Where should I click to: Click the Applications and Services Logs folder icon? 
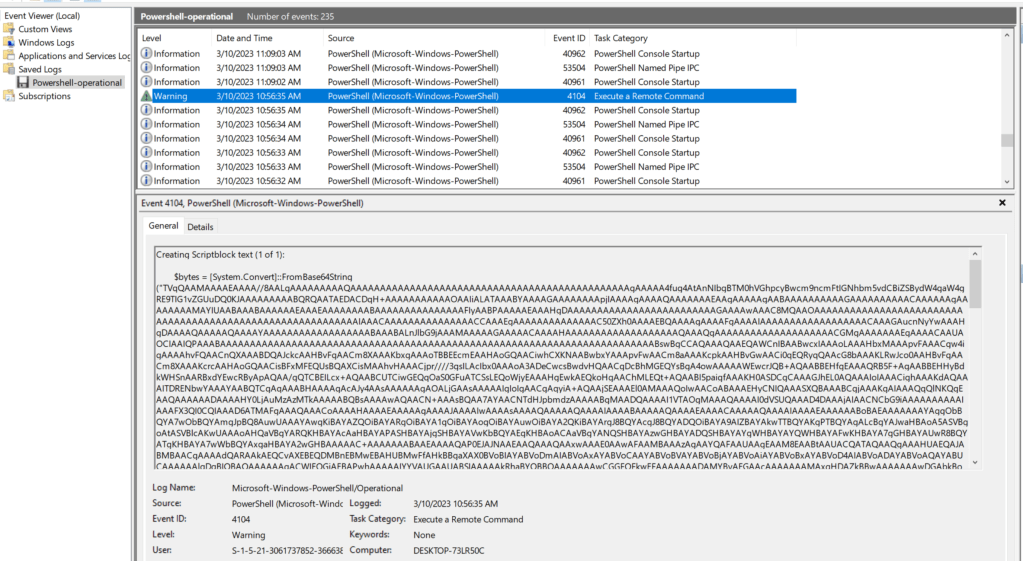[x=10, y=57]
